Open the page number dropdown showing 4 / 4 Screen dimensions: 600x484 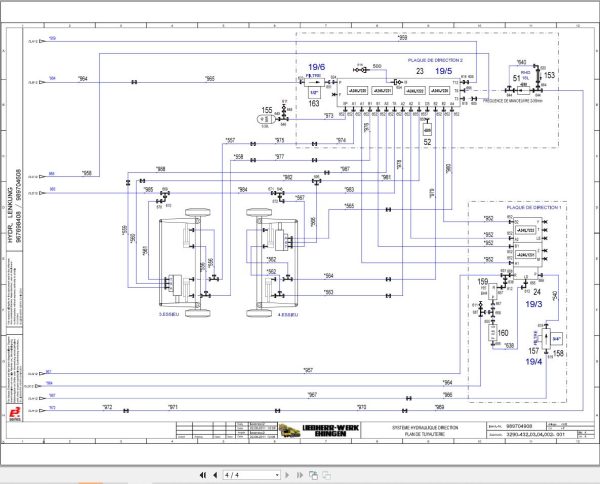[x=252, y=475]
